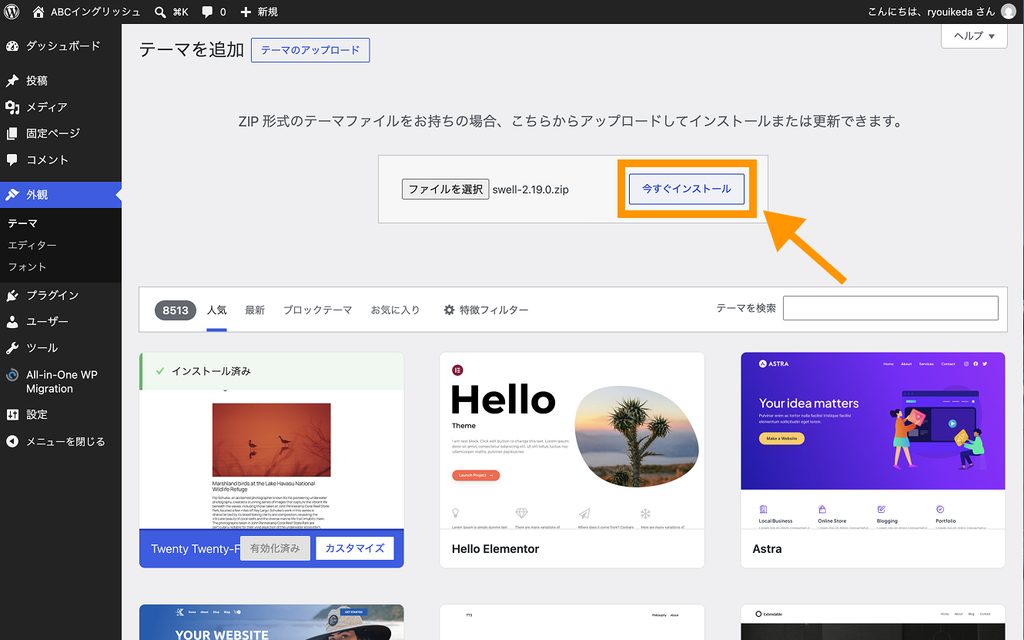Viewport: 1024px width, 640px height.
Task: Click the テーマを追加 page heading
Action: [x=191, y=50]
